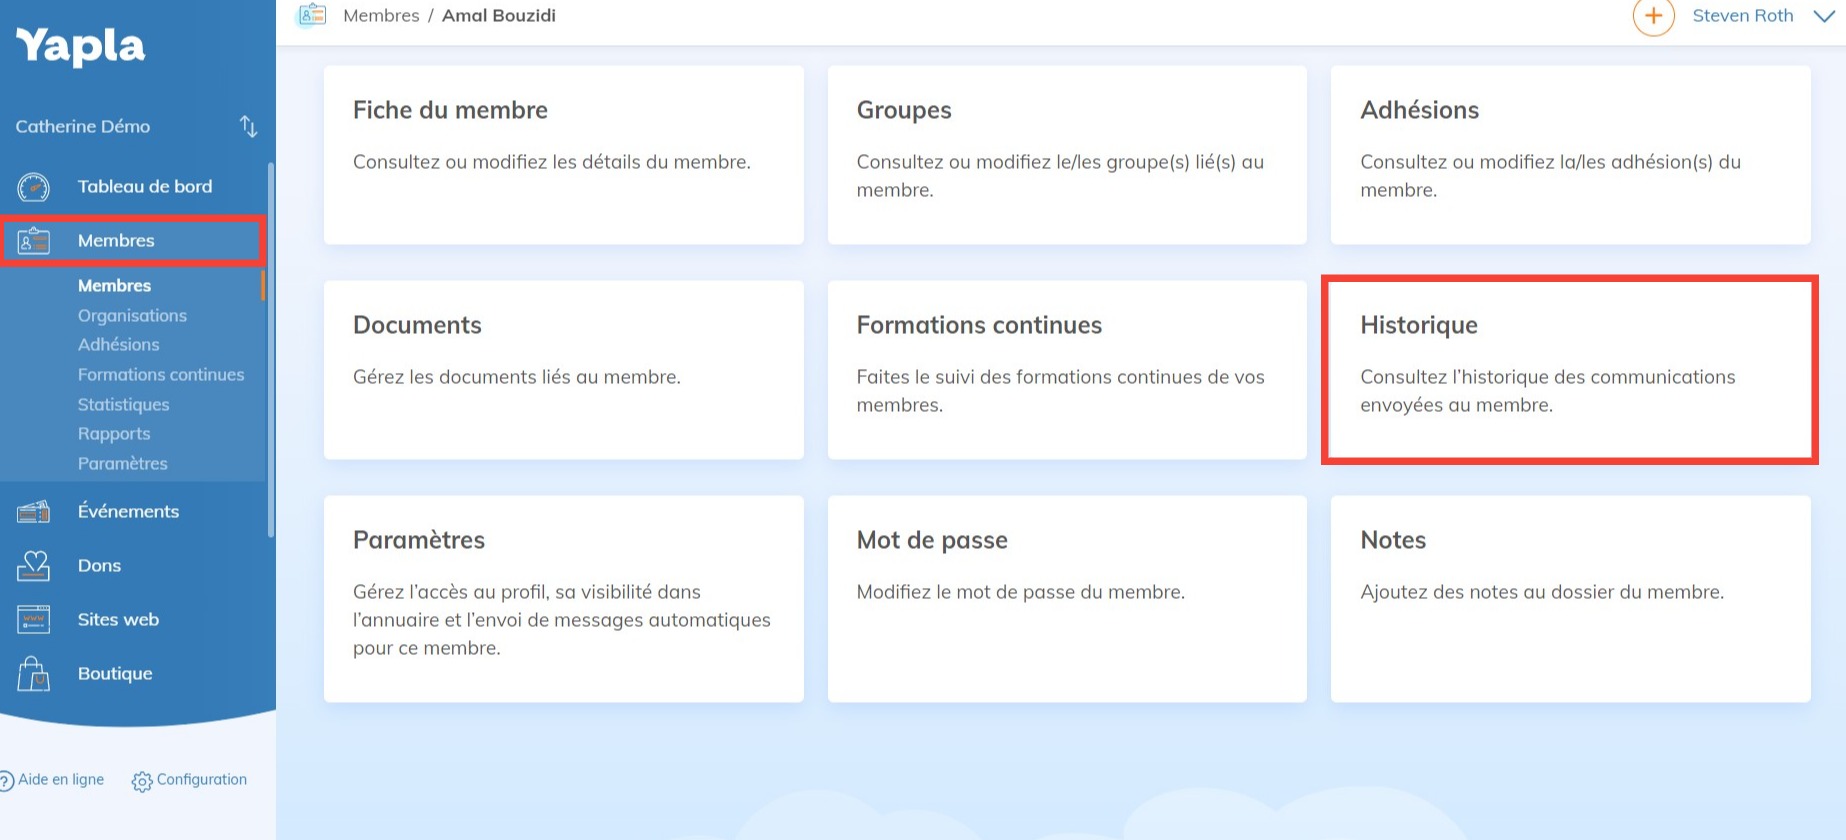Open the Fiche du membre card

[564, 155]
